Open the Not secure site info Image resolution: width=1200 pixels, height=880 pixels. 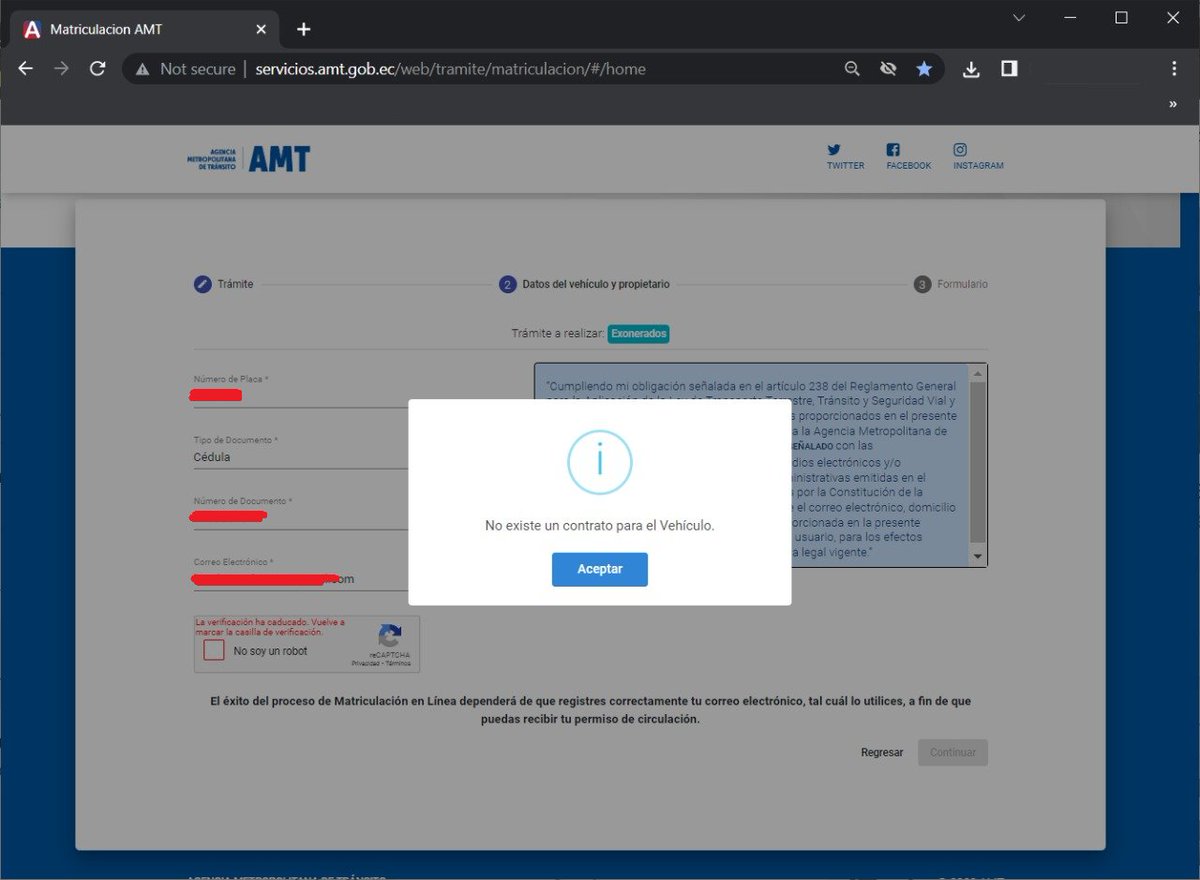186,69
